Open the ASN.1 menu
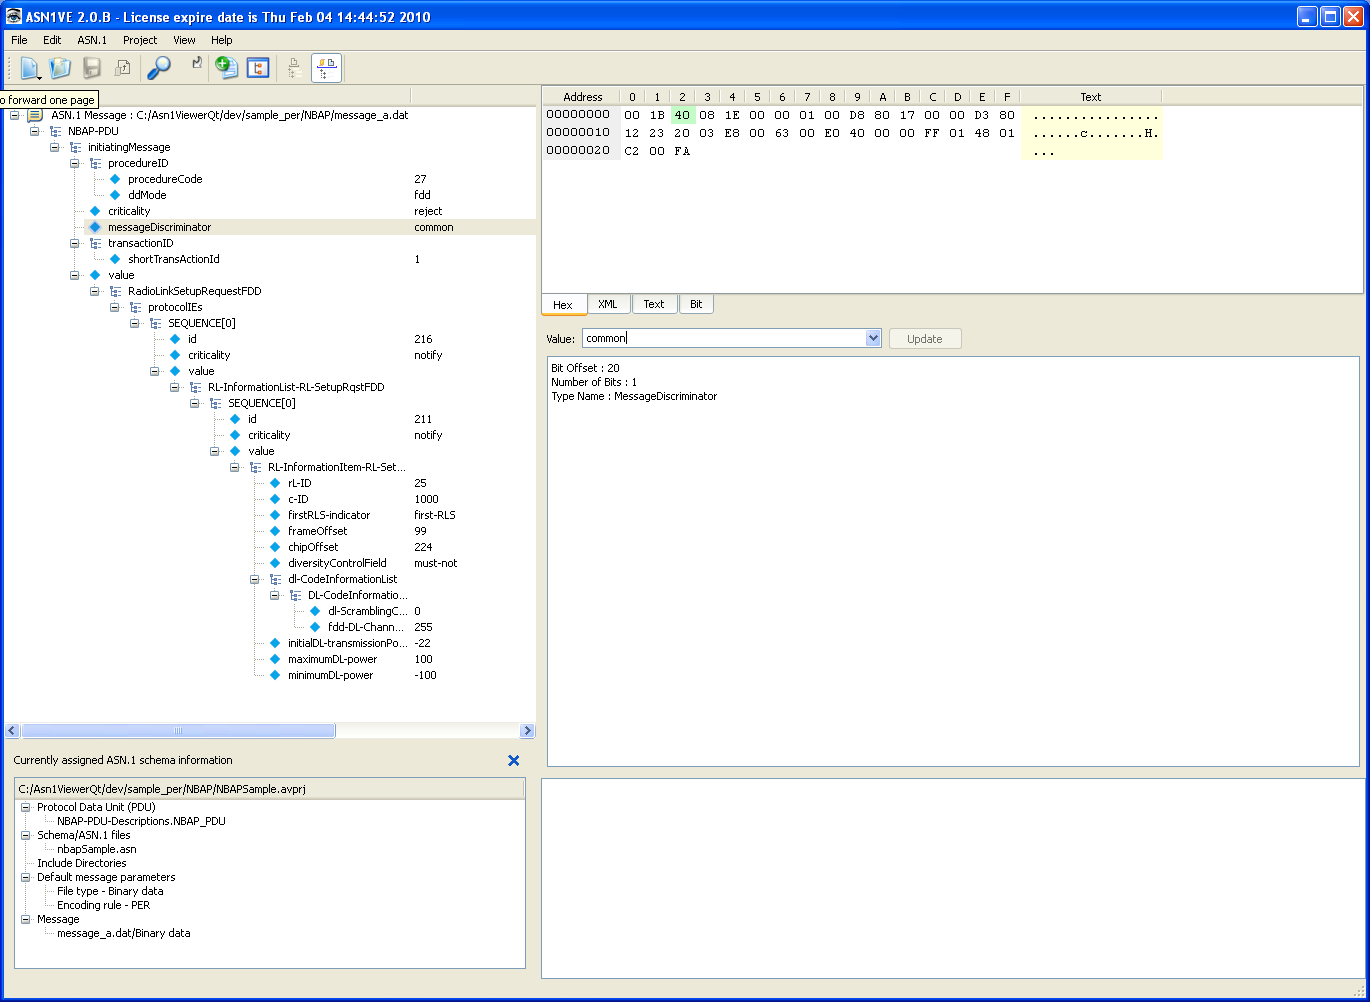1370x1002 pixels. [91, 40]
